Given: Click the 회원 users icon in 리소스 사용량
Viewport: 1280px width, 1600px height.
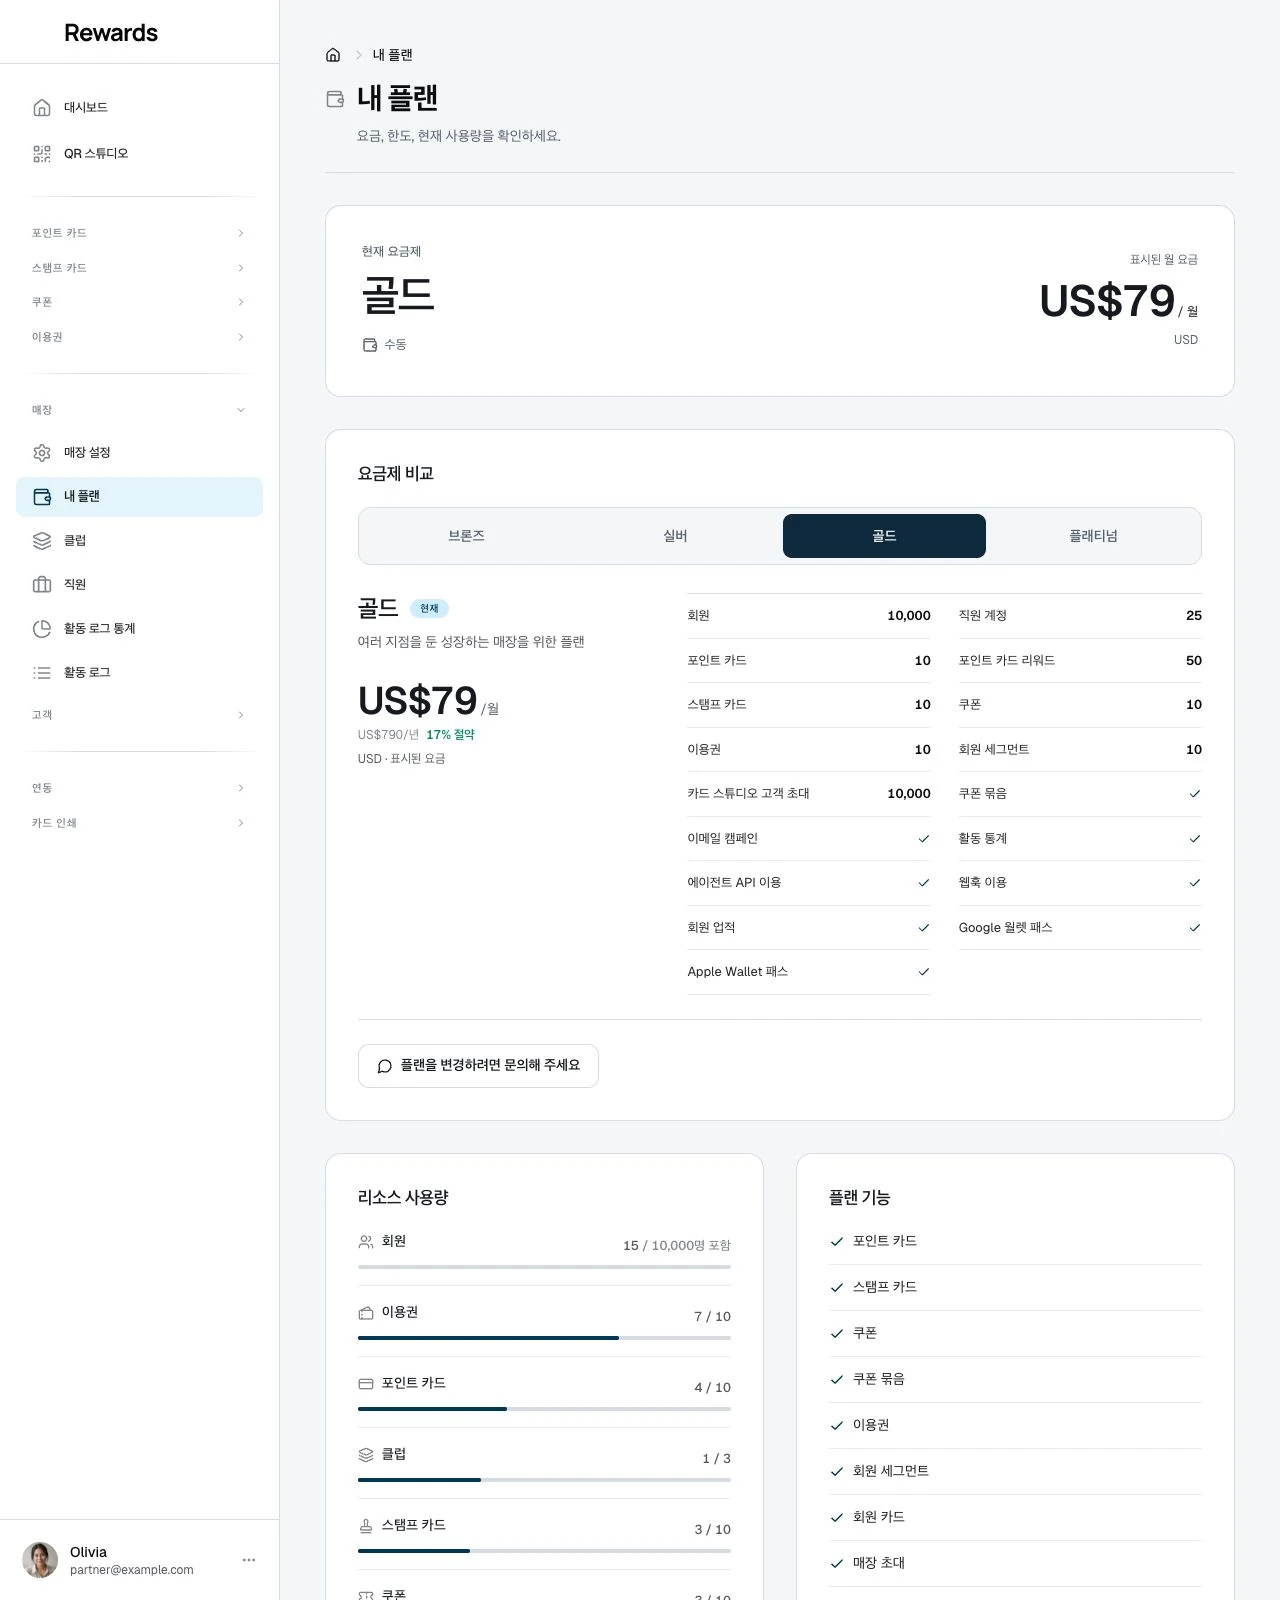Looking at the screenshot, I should (x=366, y=1241).
